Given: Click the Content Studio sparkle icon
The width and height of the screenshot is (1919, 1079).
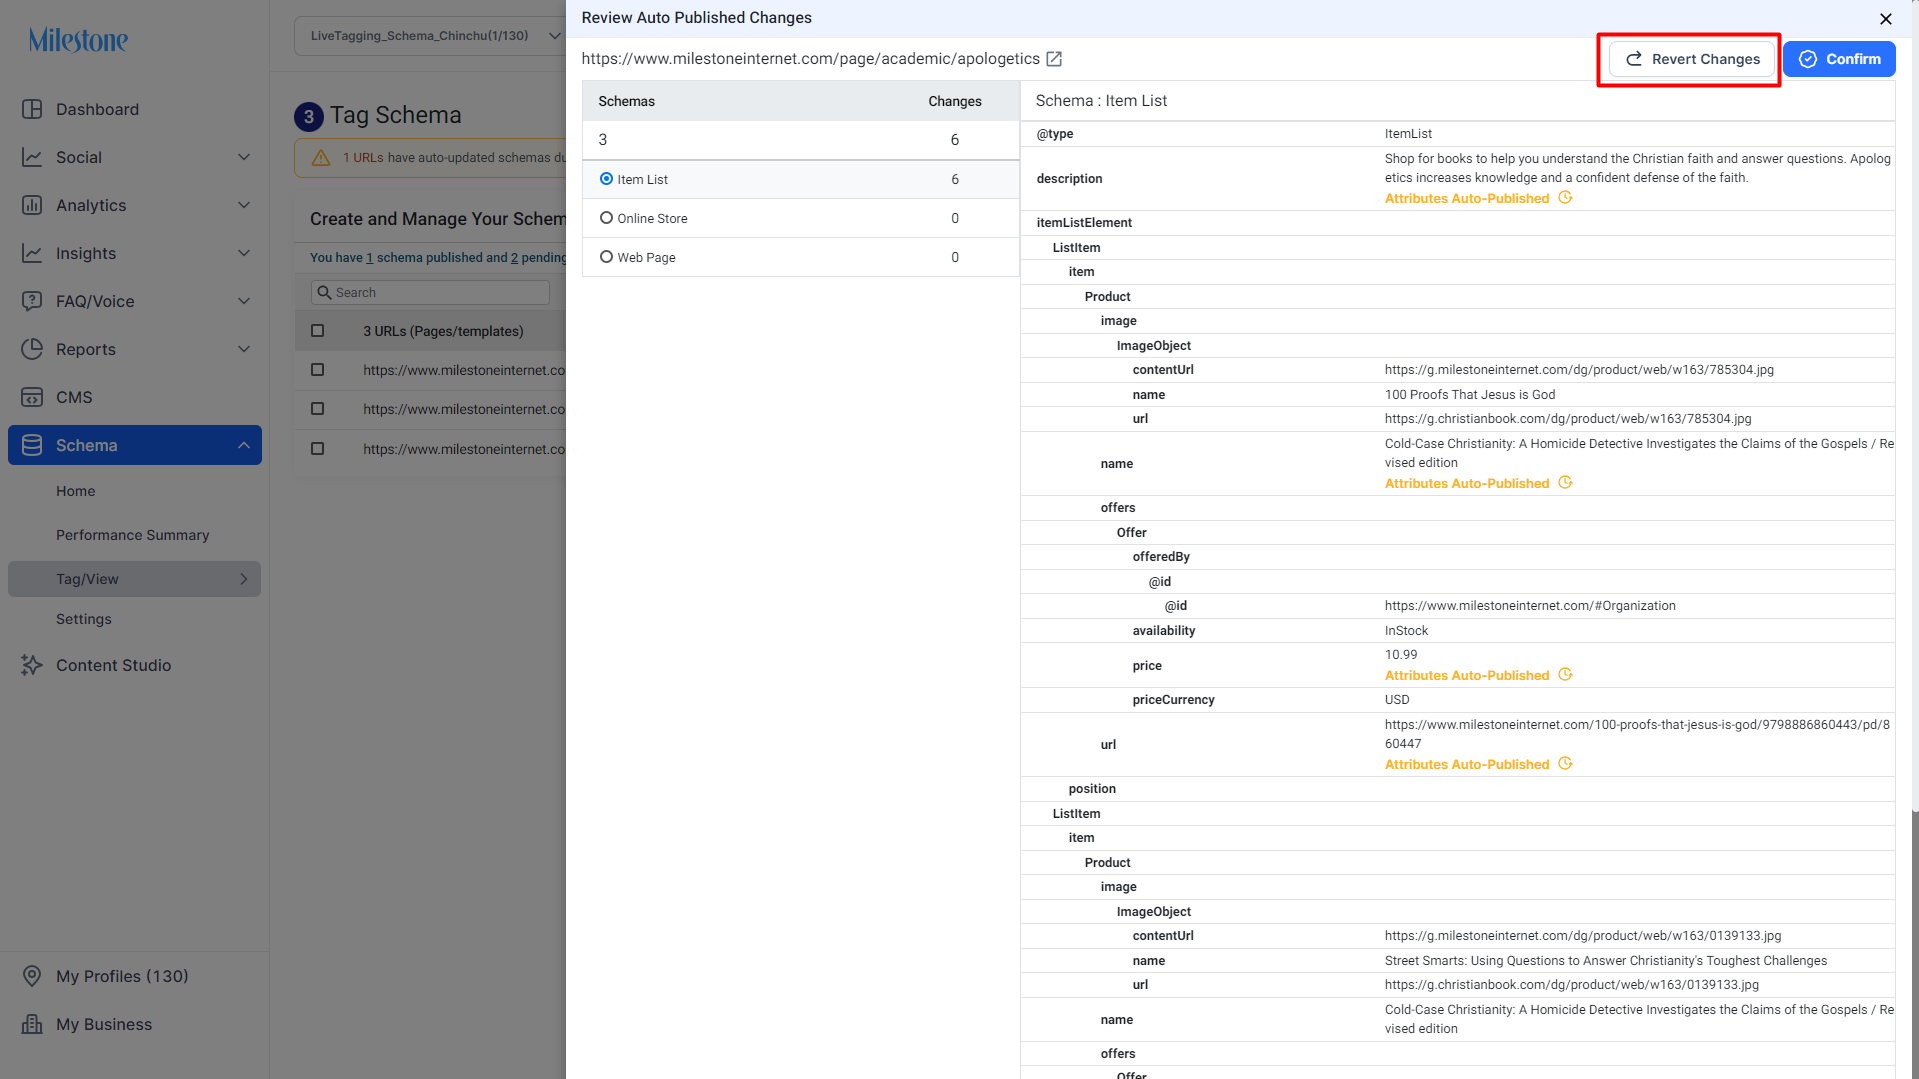Looking at the screenshot, I should point(32,665).
